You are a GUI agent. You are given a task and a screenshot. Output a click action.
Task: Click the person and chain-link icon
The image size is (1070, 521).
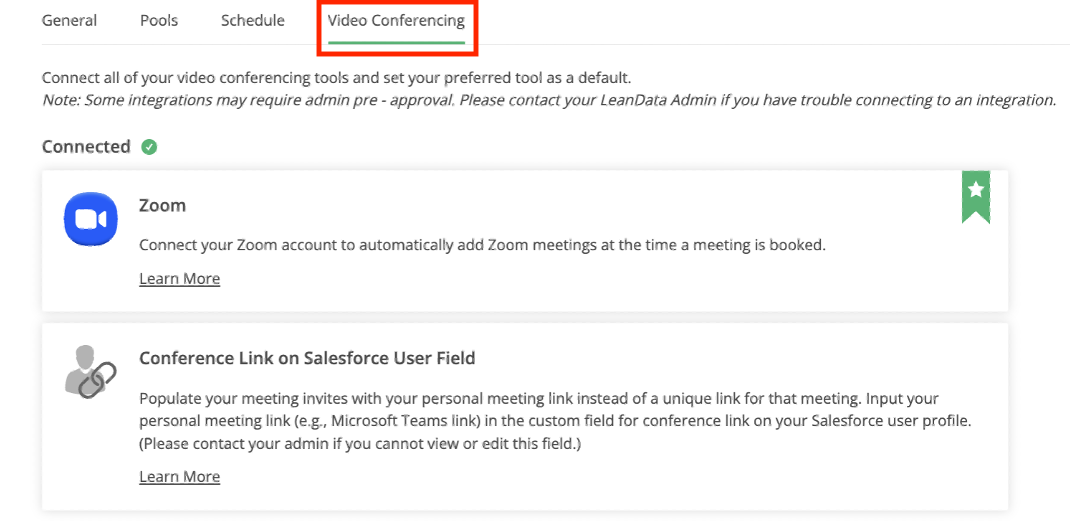(x=90, y=371)
